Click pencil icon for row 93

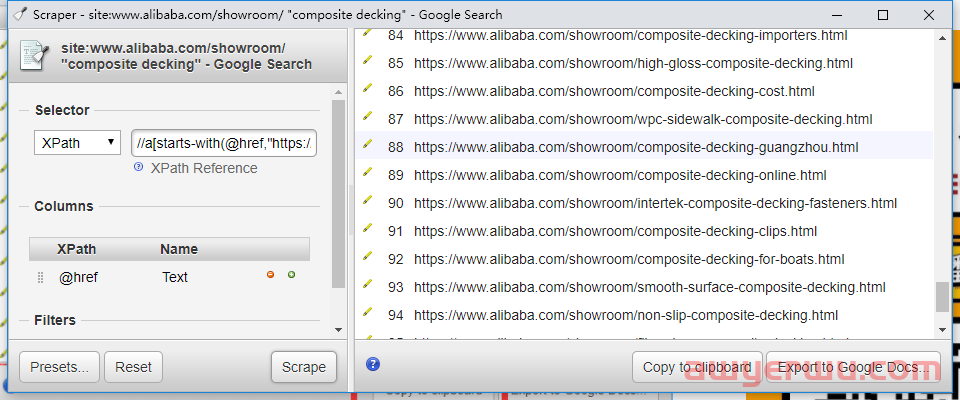pos(367,284)
